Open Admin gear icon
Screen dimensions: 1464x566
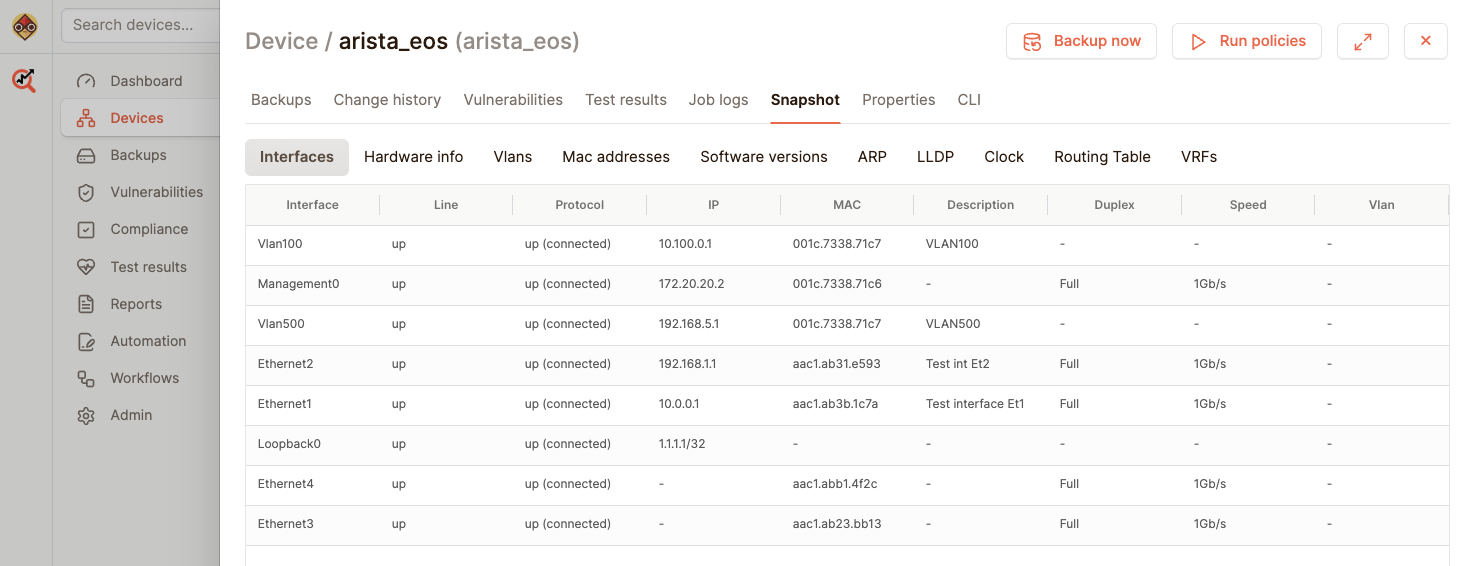coord(86,415)
